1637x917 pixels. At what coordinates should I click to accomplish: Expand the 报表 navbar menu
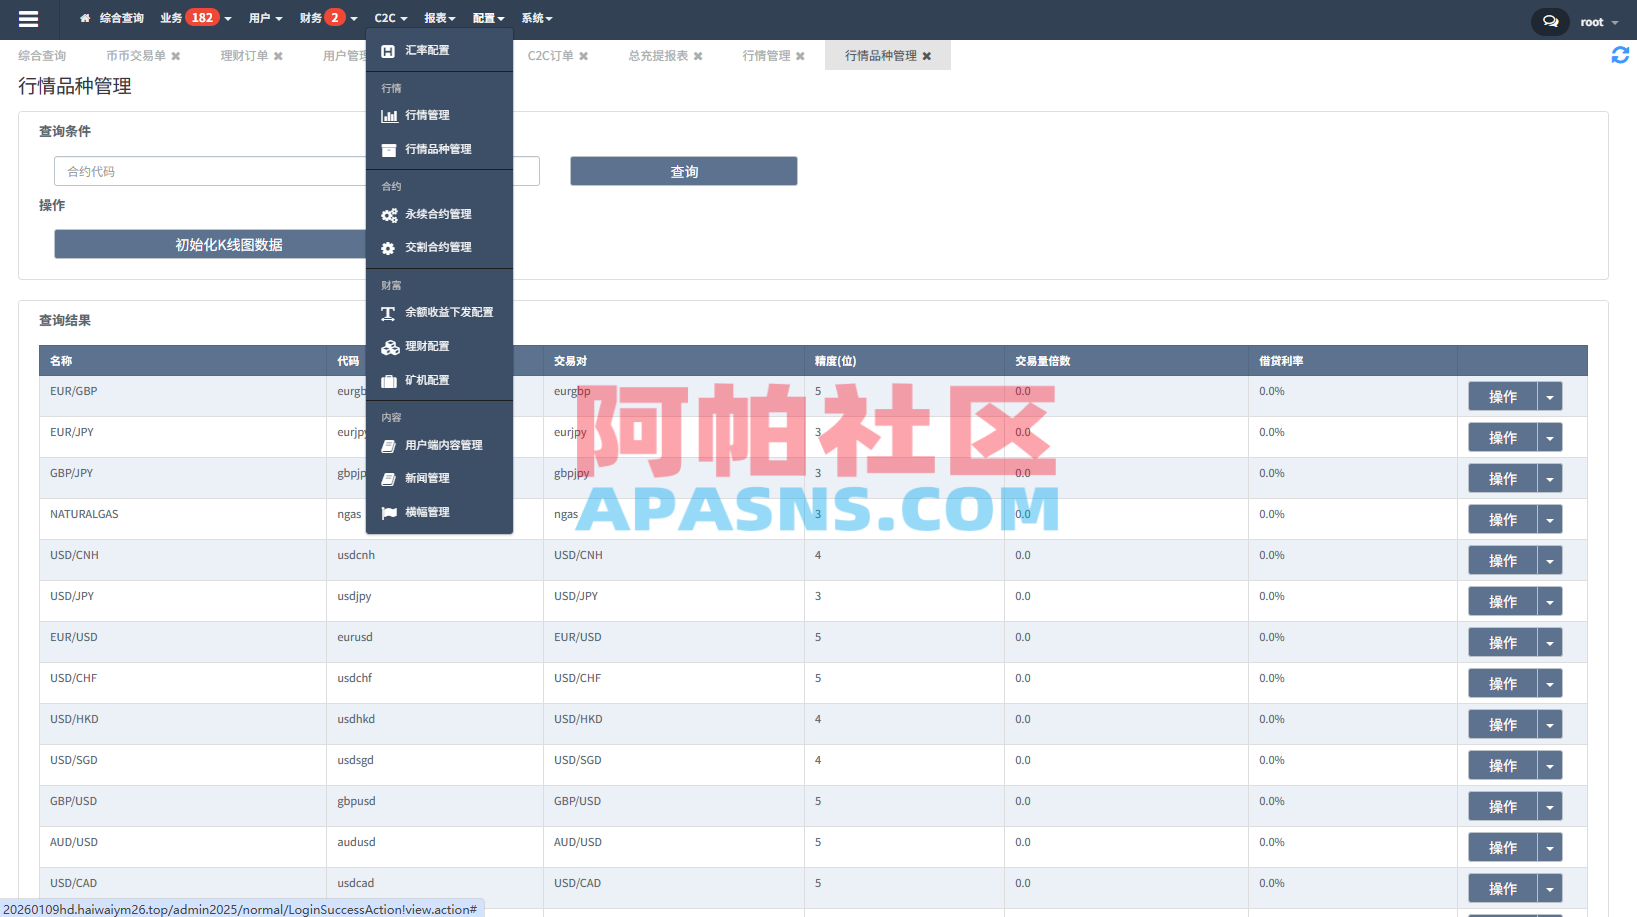pos(439,18)
